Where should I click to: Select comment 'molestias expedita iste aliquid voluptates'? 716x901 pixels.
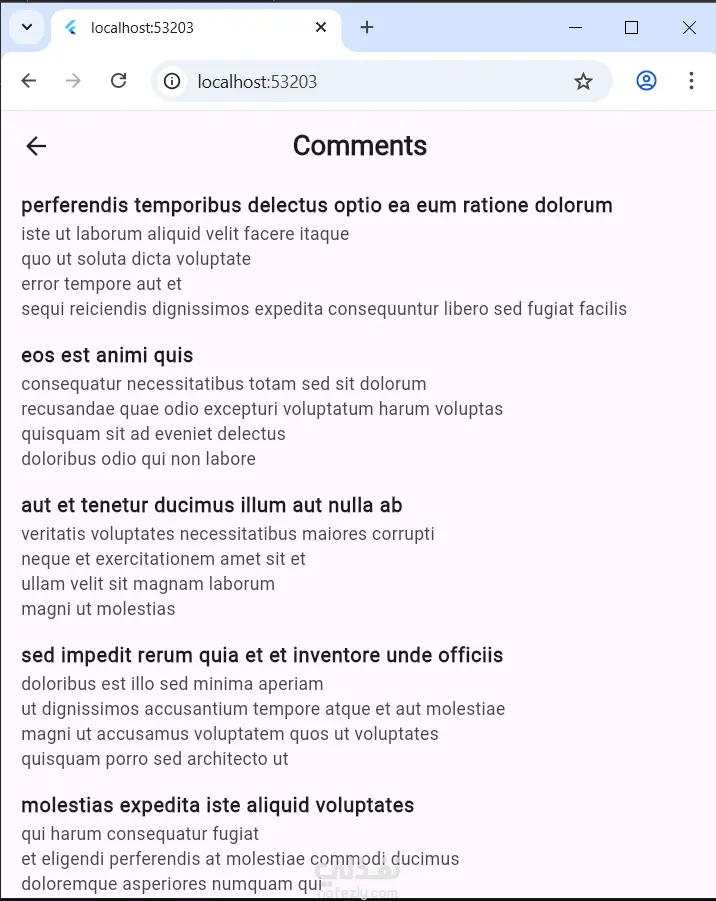click(x=217, y=805)
